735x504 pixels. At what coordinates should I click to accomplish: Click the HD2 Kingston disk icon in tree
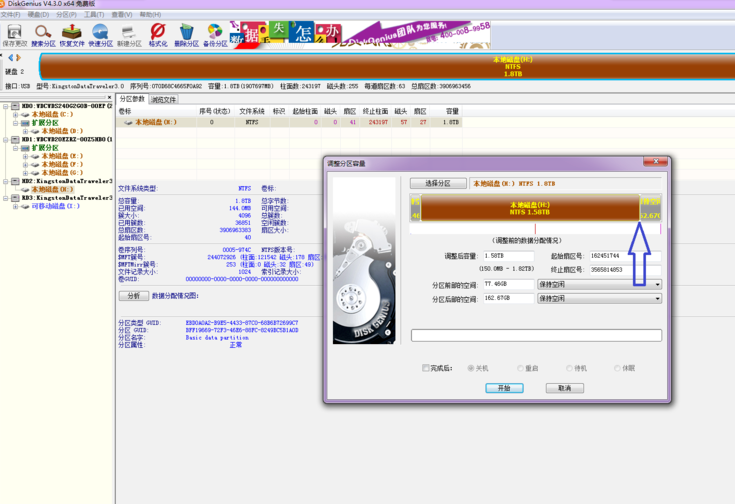coord(15,181)
